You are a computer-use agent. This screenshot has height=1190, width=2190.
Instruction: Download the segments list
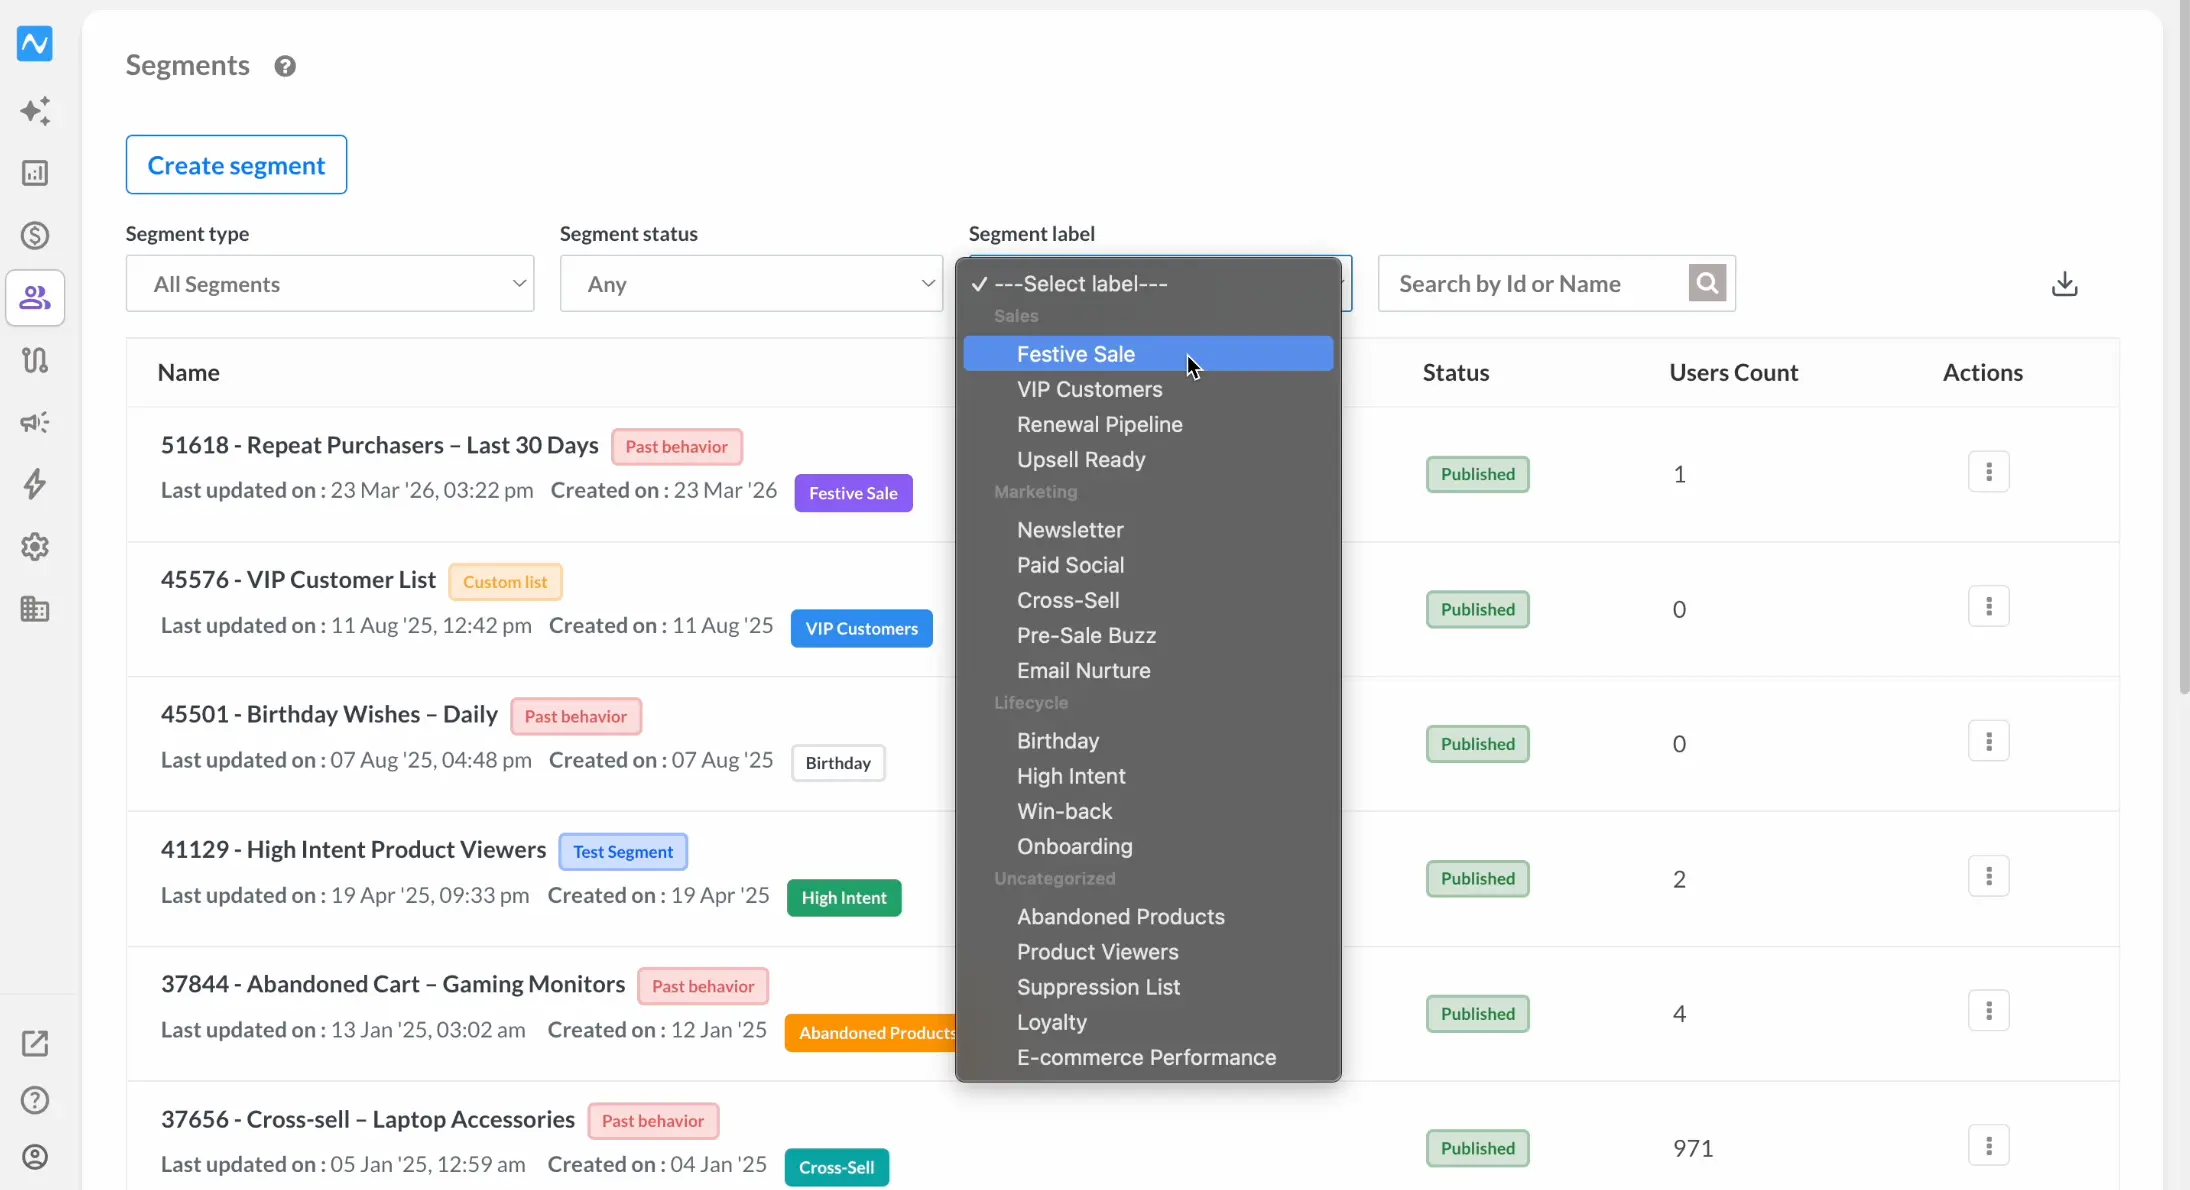[2064, 284]
